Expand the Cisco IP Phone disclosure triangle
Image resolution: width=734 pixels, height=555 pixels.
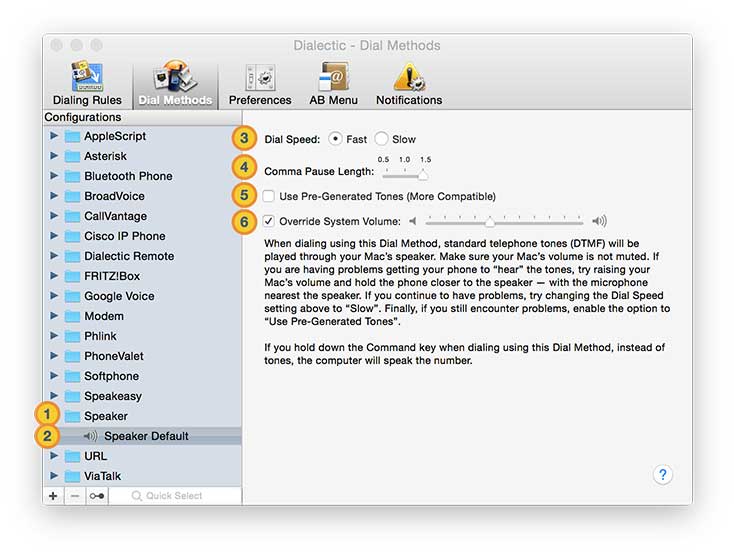click(x=54, y=236)
